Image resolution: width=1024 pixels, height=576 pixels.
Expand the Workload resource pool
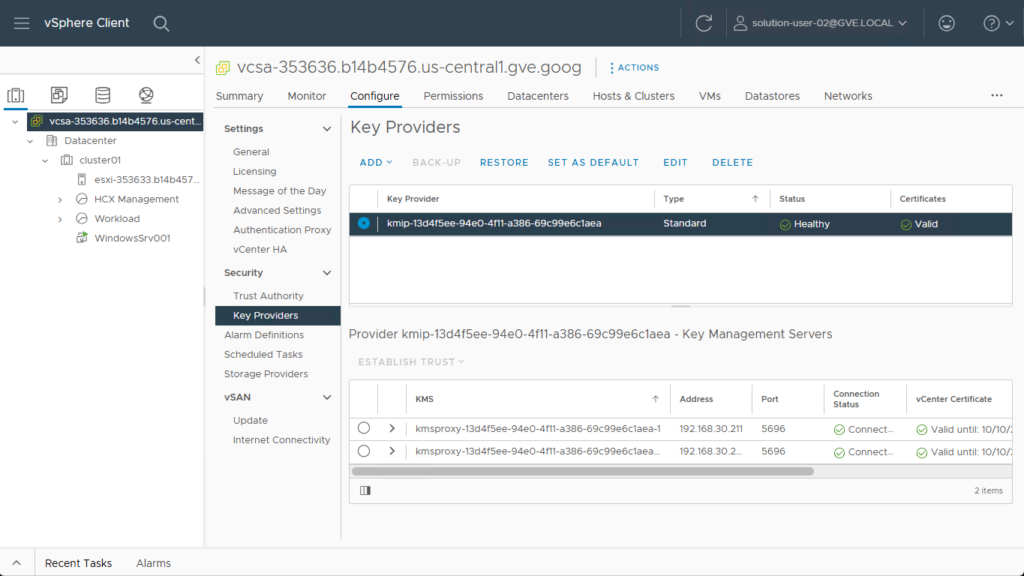(x=60, y=219)
